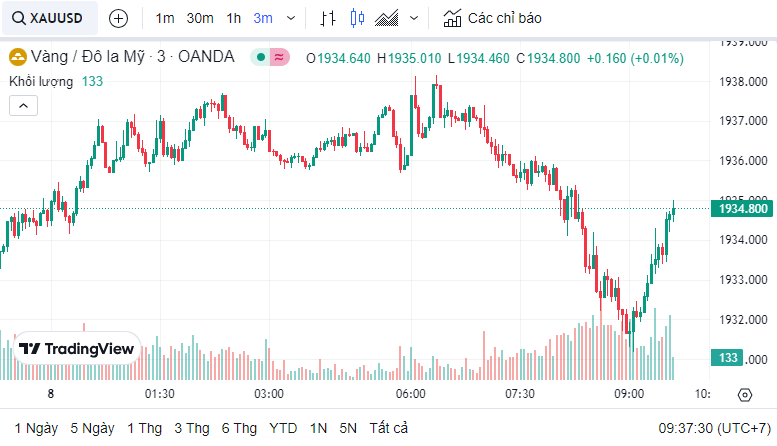777x446 pixels.
Task: Click the gold symbol icon in legend
Action: point(17,57)
